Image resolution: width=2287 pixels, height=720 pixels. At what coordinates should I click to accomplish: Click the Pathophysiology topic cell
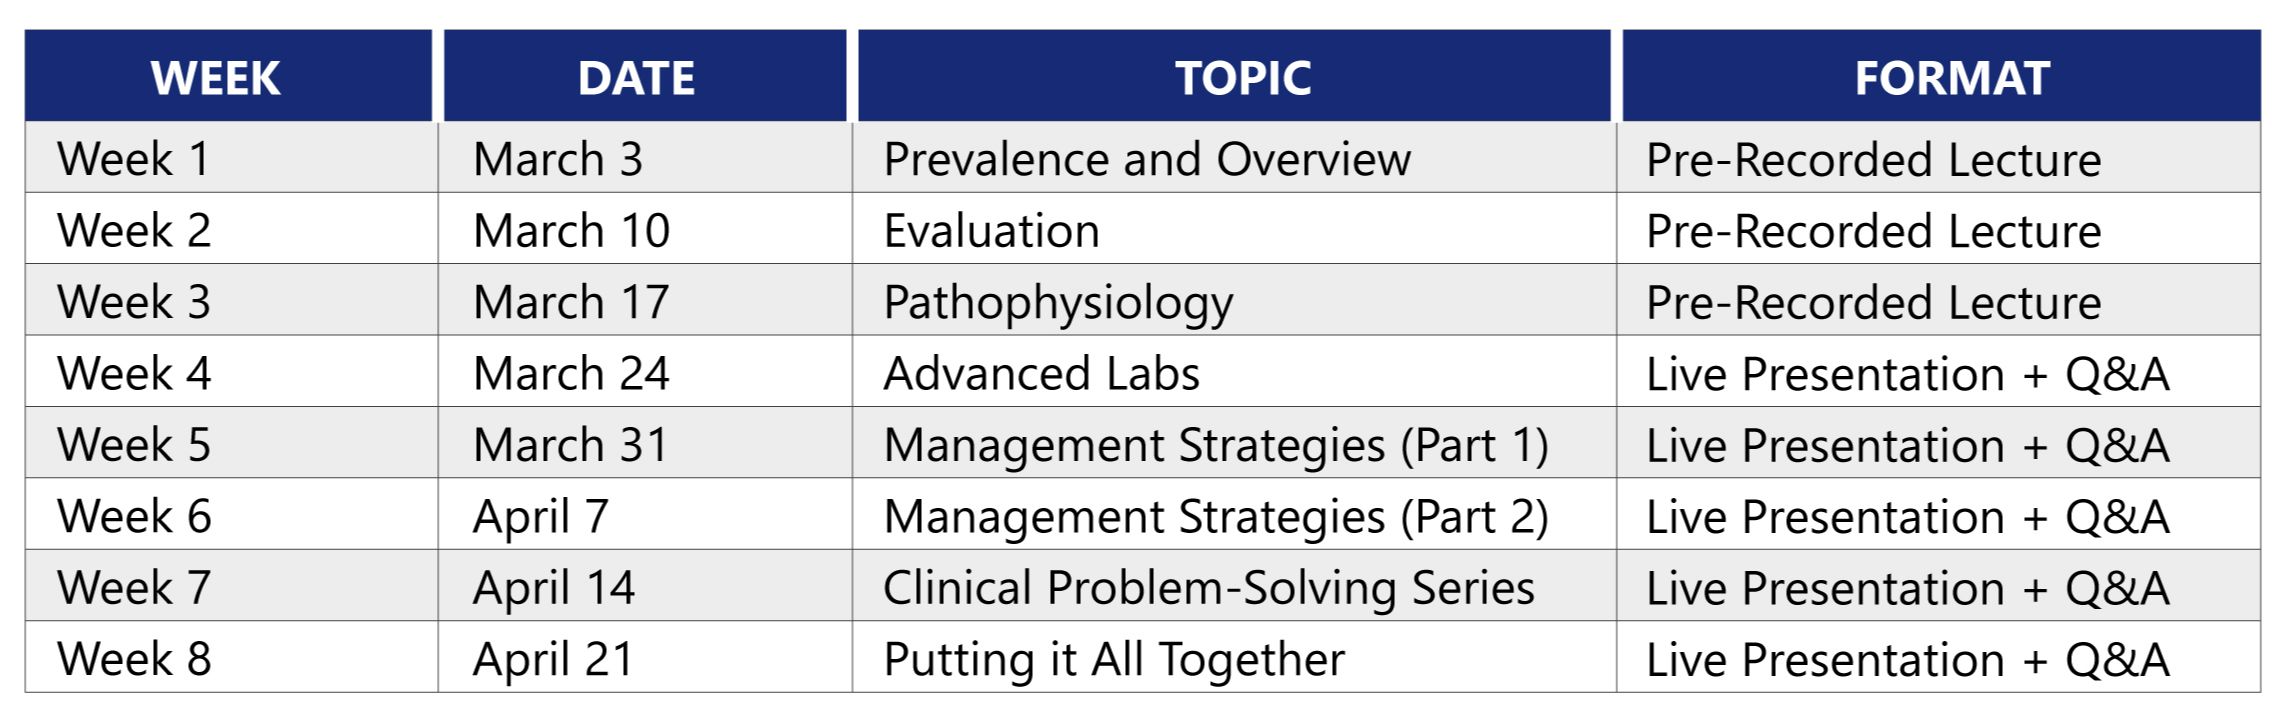tap(1234, 300)
